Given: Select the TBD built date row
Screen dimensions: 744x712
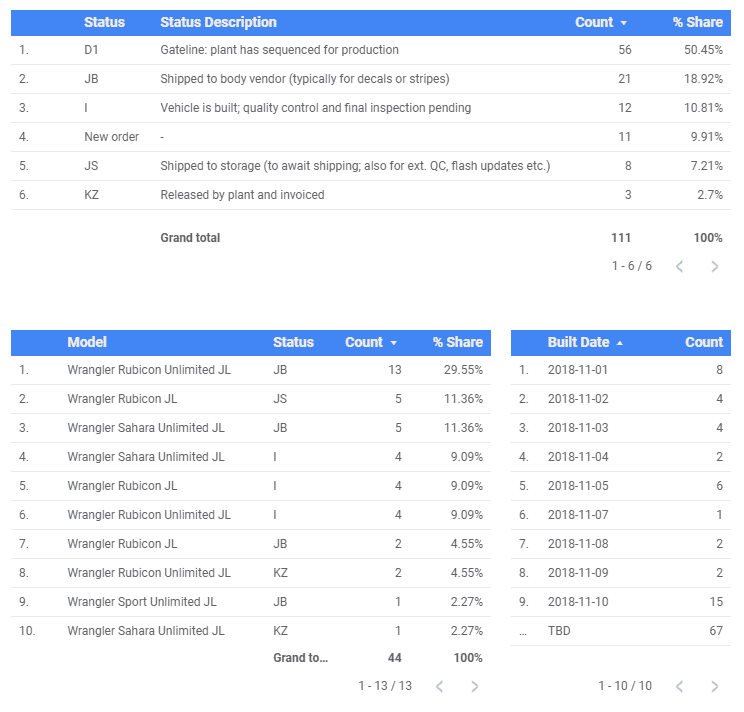Looking at the screenshot, I should (621, 631).
